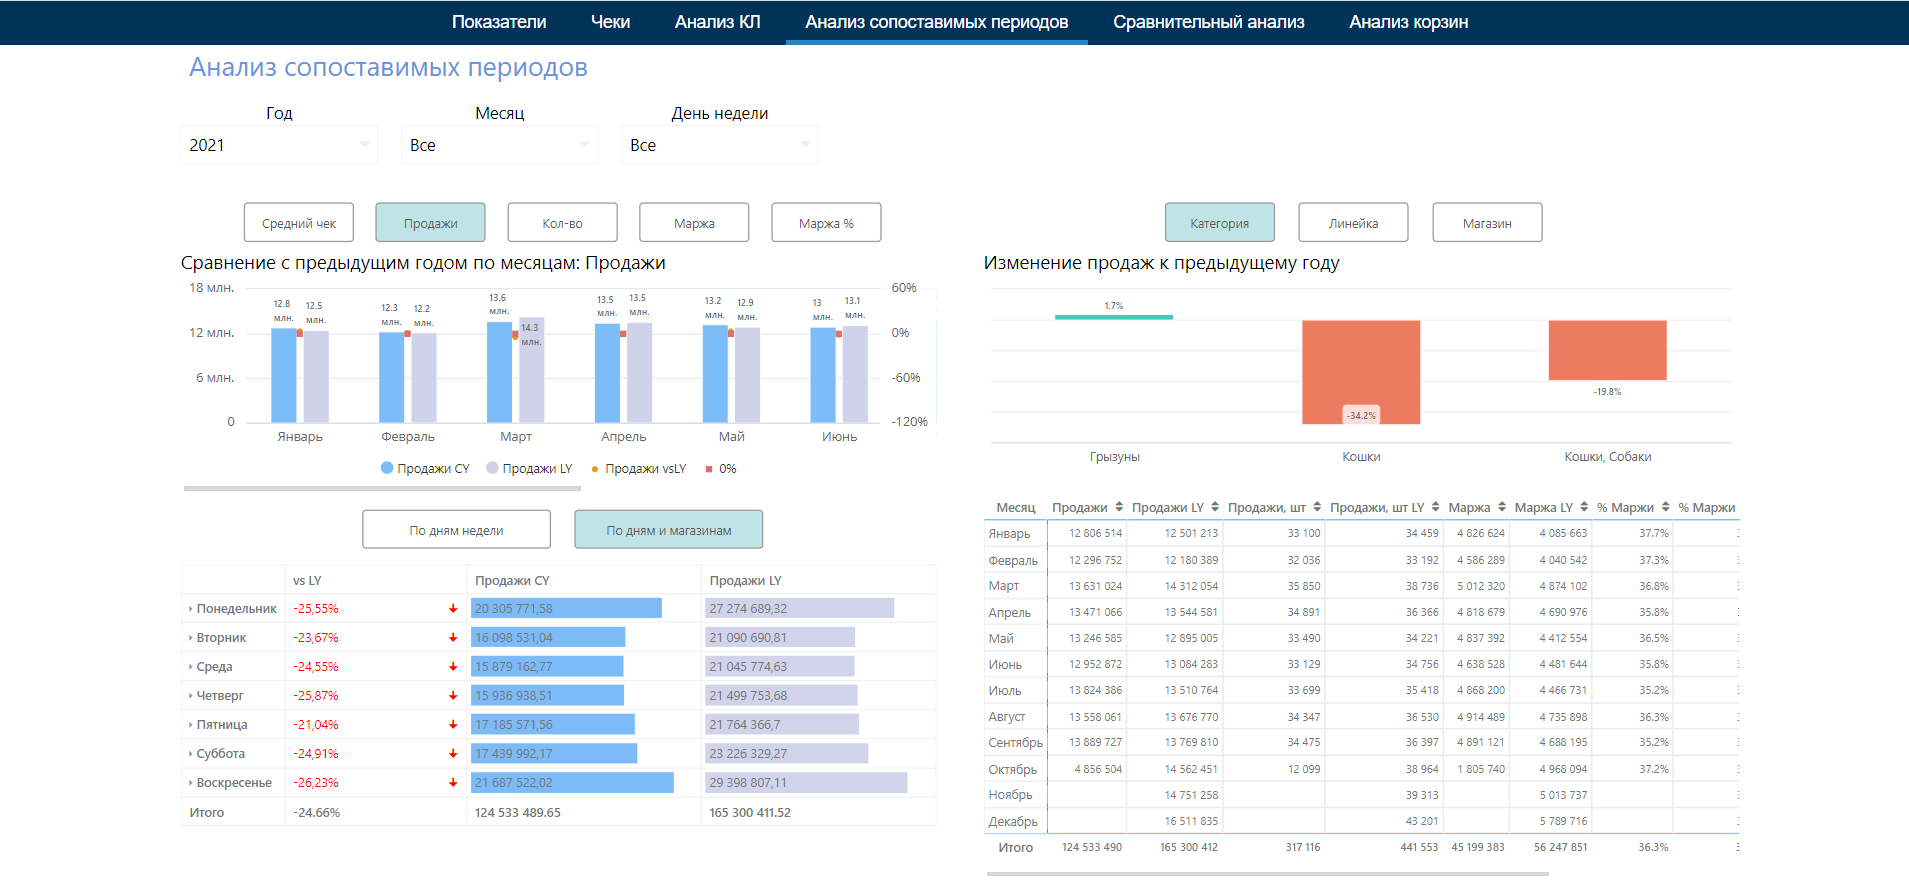
Task: Open the Чеки tab
Action: (x=610, y=22)
